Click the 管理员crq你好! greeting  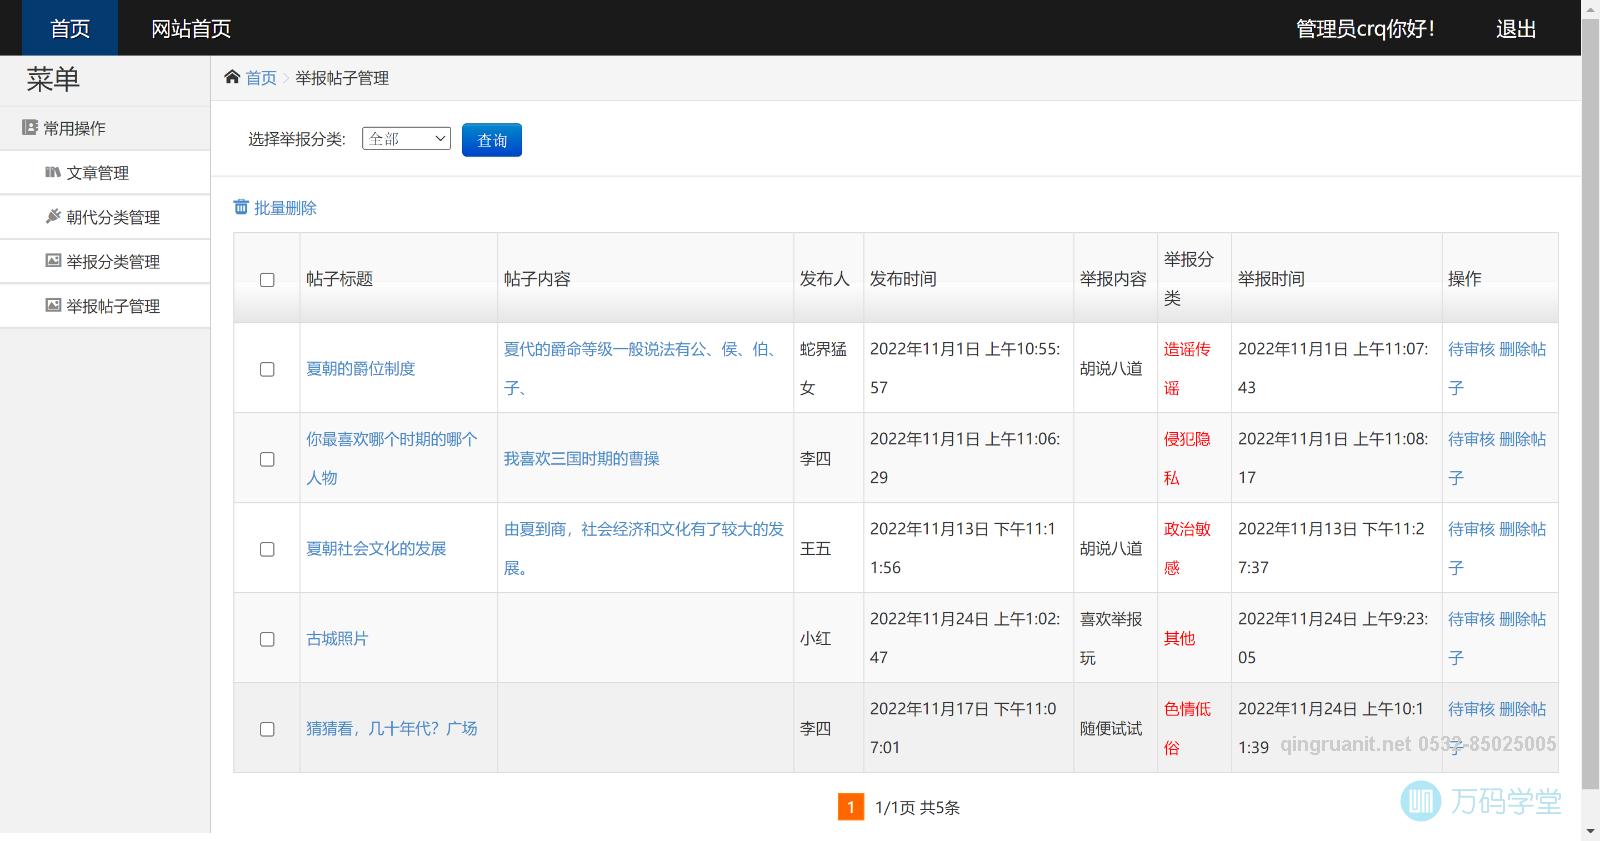pos(1366,28)
